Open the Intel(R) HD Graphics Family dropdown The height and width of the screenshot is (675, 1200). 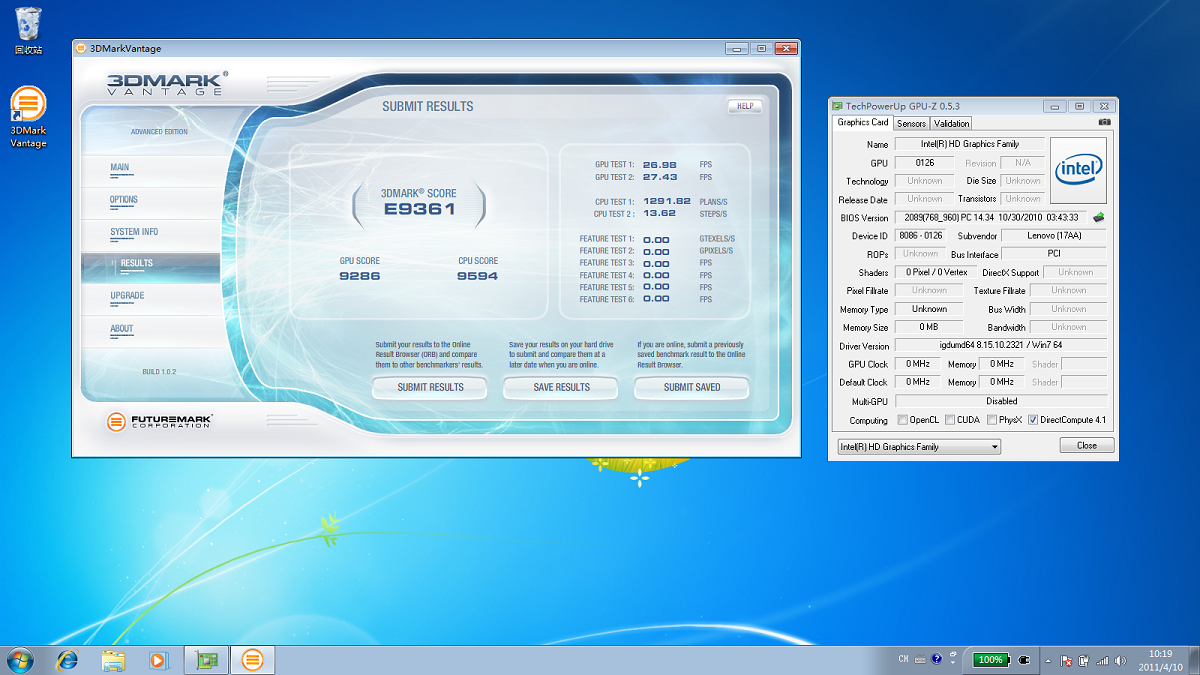pyautogui.click(x=919, y=446)
